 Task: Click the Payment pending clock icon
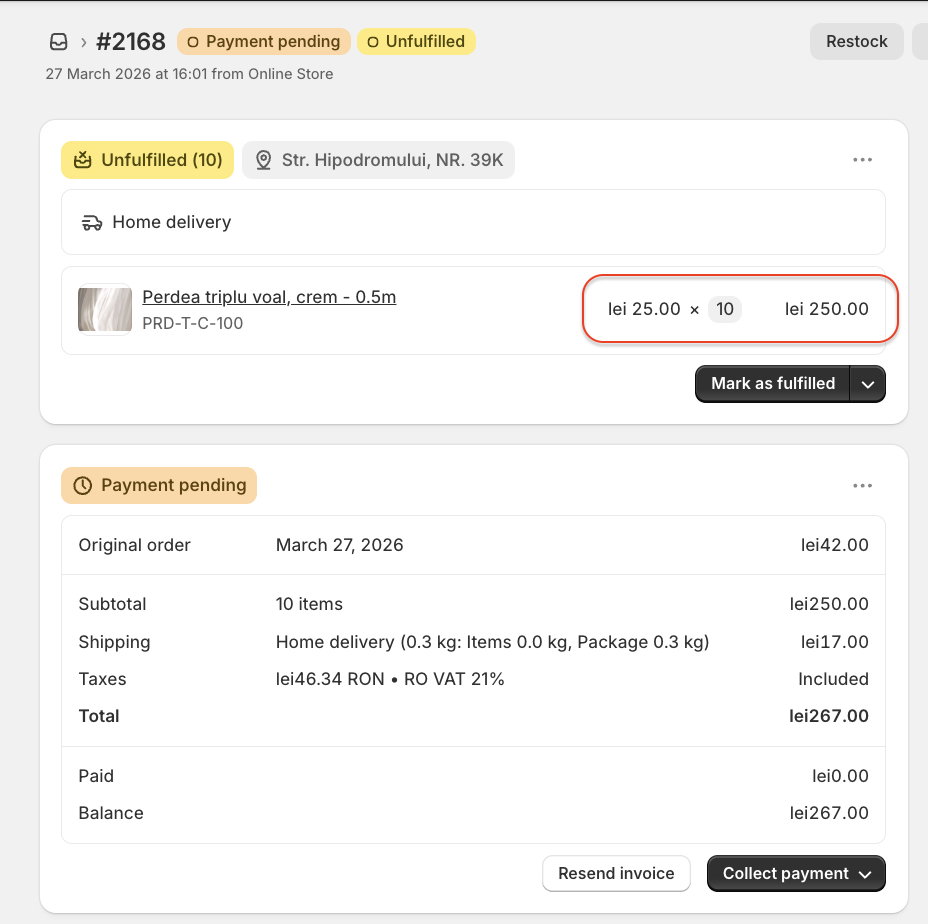(x=82, y=486)
